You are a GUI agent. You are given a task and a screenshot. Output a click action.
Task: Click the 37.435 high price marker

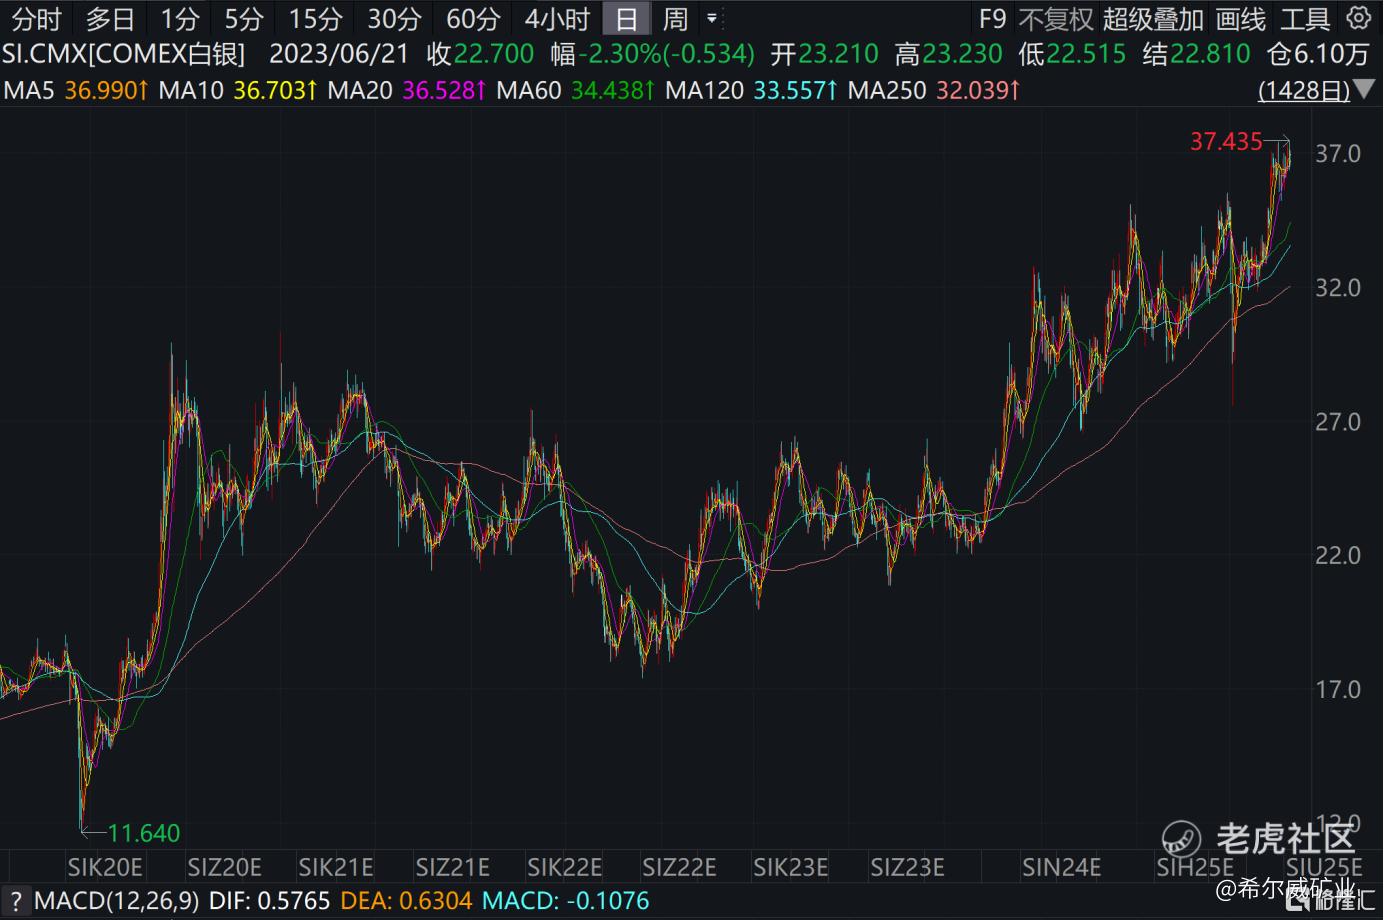click(1226, 142)
